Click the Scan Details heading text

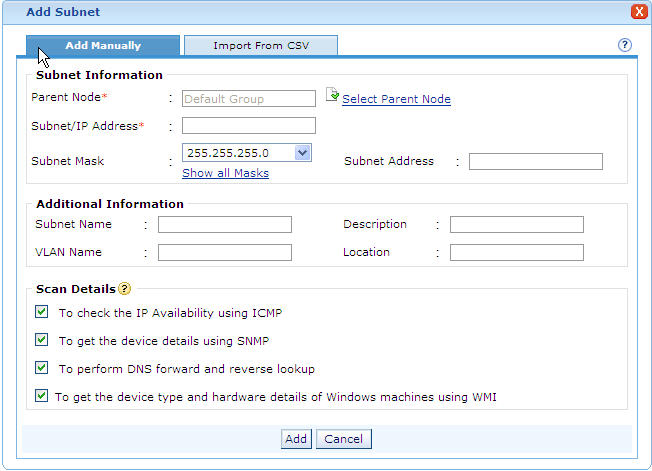pos(76,289)
